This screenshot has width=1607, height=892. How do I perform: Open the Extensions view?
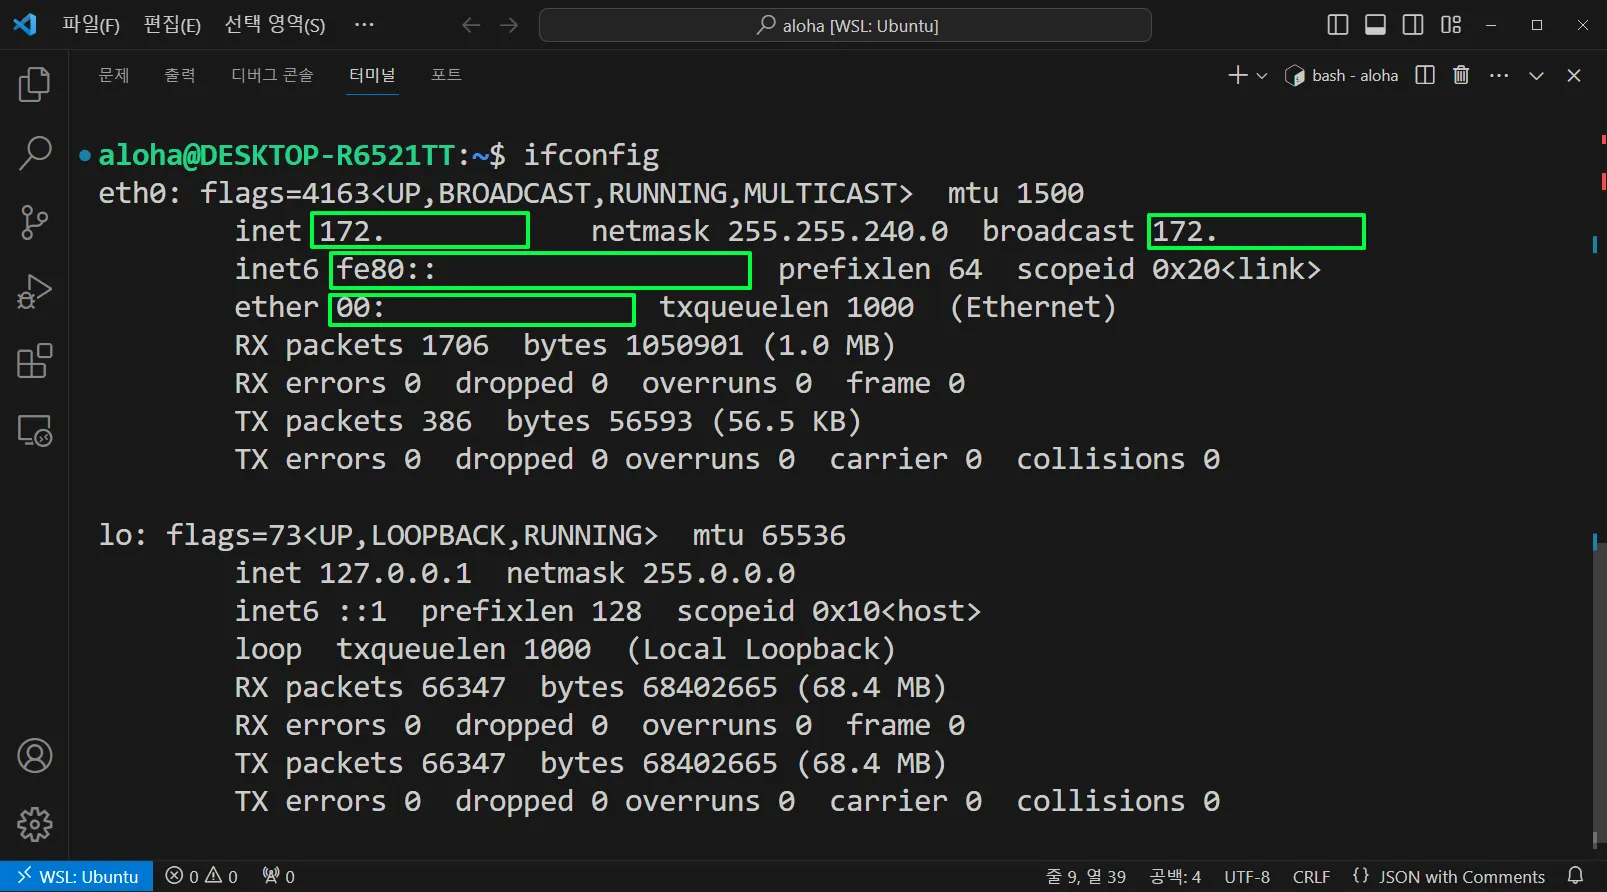point(34,361)
